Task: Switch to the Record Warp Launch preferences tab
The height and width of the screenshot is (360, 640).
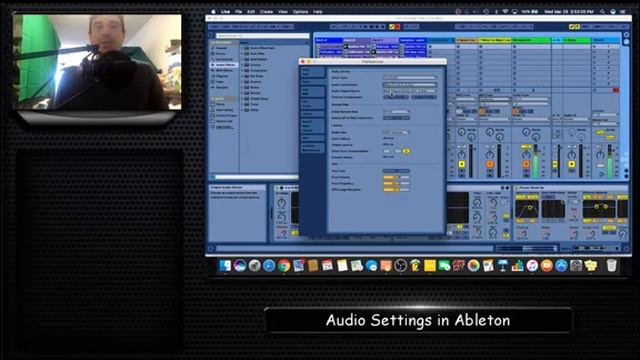Action: [313, 126]
